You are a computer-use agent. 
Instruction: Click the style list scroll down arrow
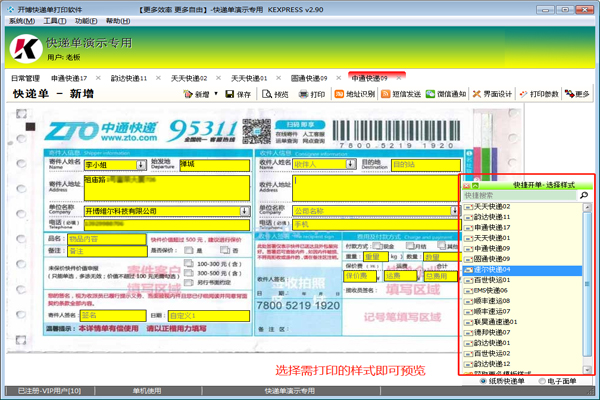tap(587, 370)
